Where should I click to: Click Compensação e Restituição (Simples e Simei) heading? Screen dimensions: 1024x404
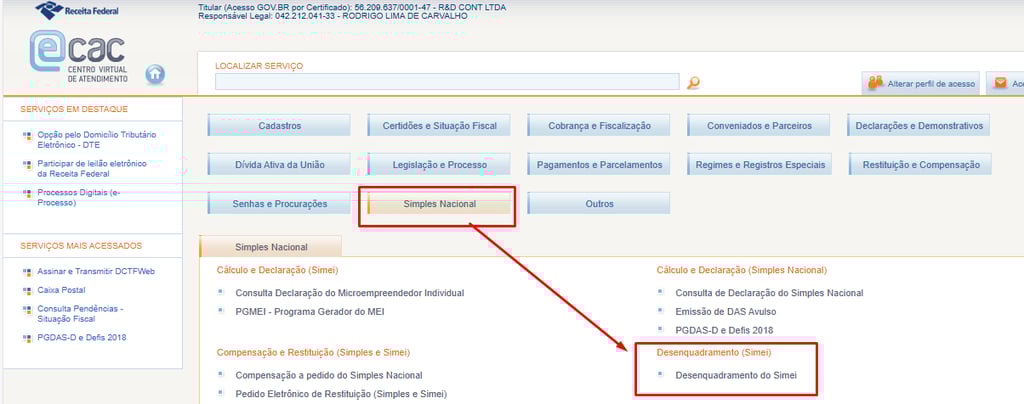click(313, 352)
